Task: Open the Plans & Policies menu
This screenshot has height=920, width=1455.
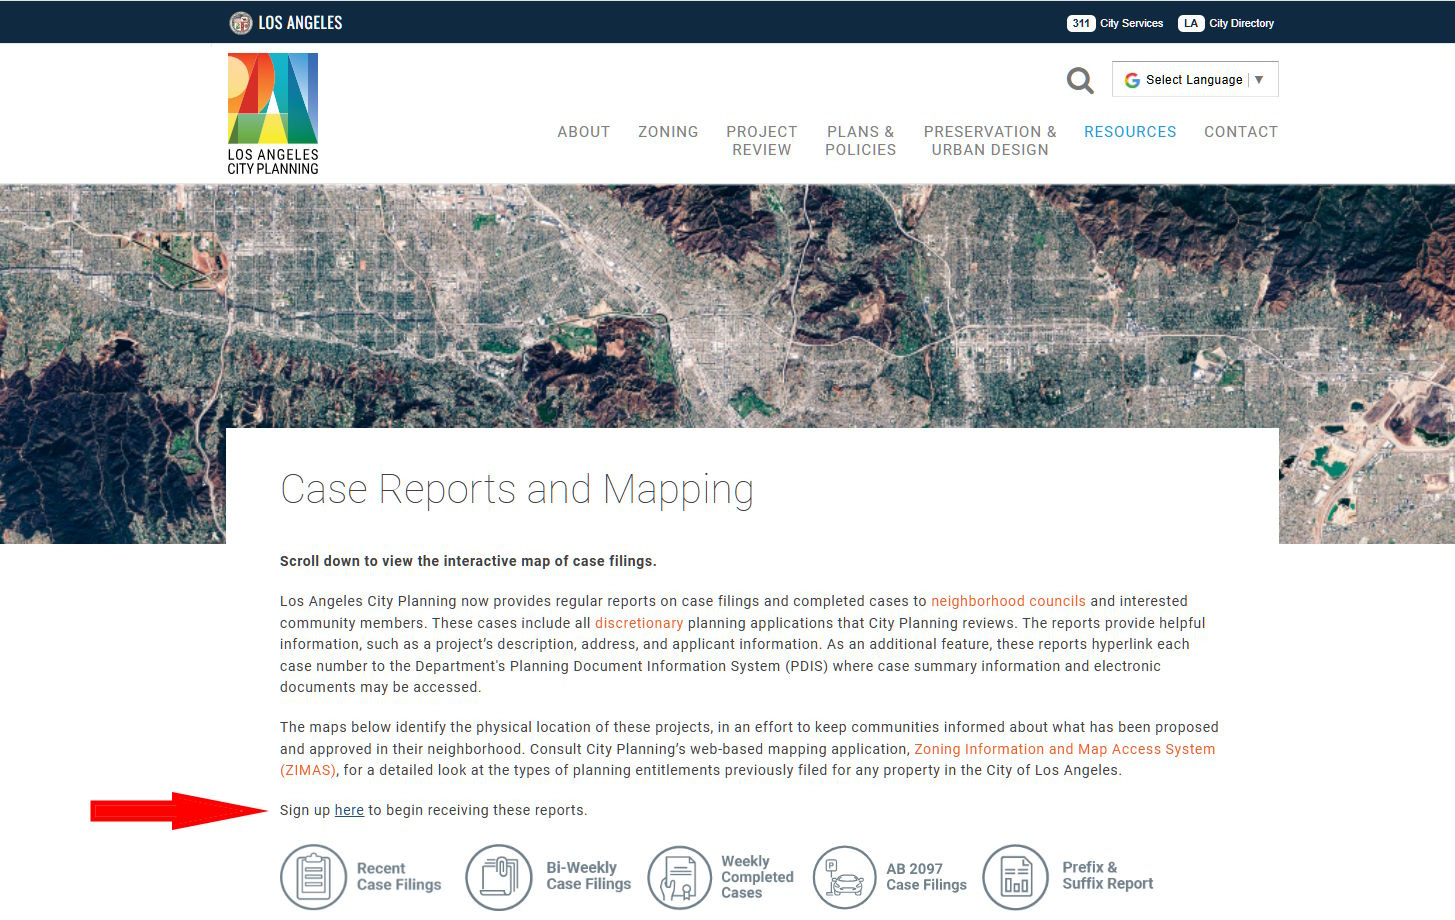Action: tap(861, 141)
